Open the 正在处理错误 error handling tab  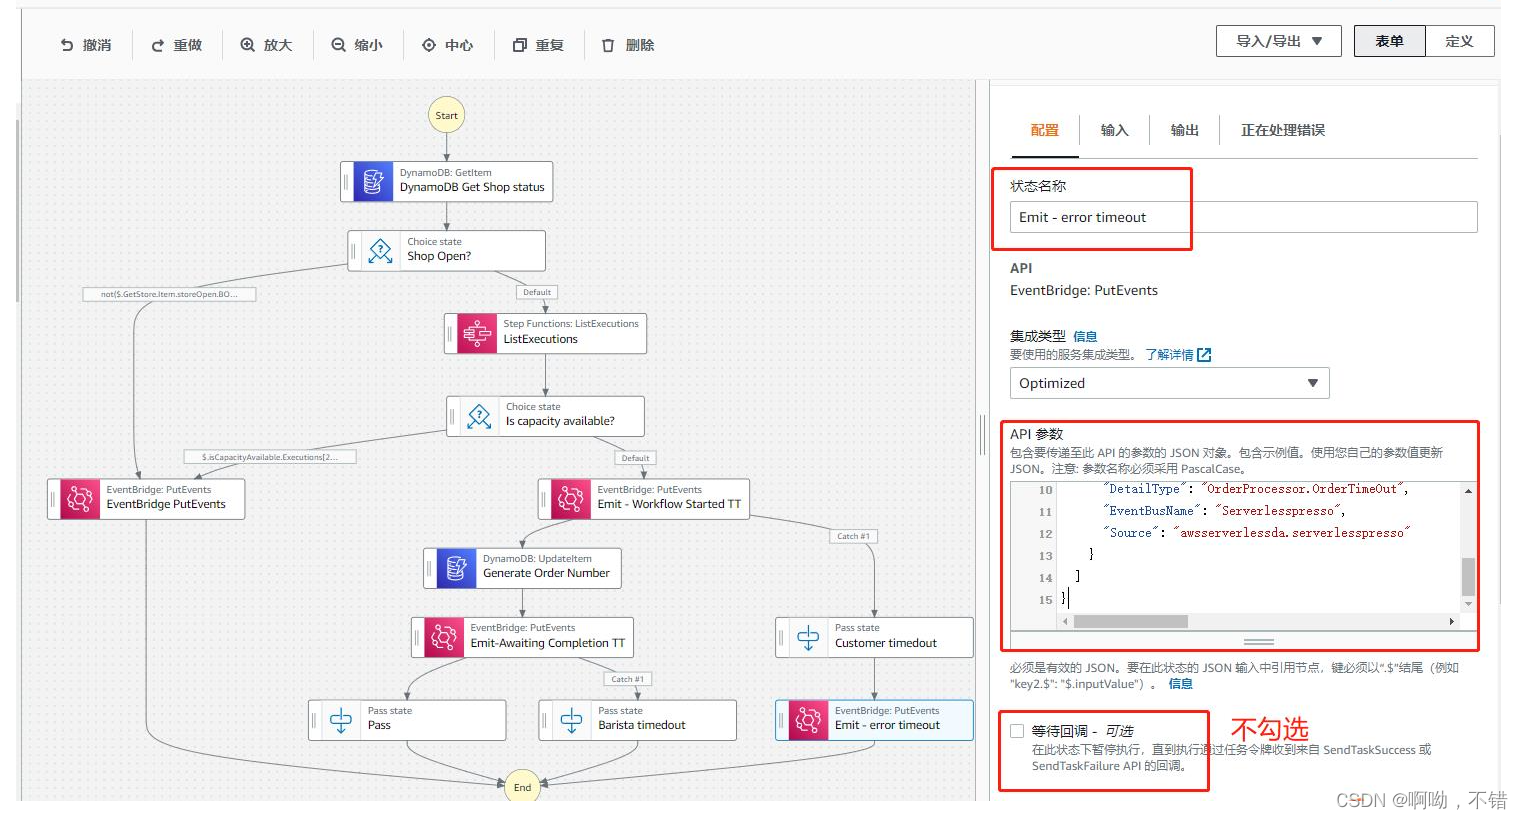(1283, 130)
